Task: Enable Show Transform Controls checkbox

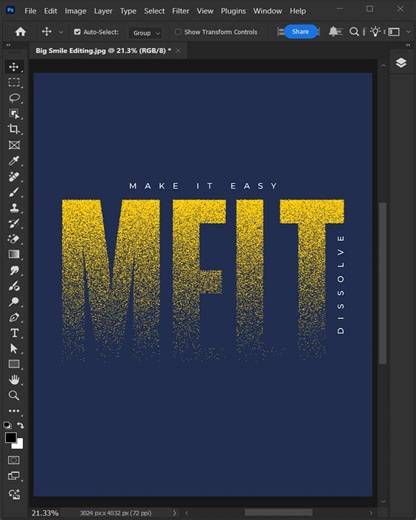Action: pos(178,32)
